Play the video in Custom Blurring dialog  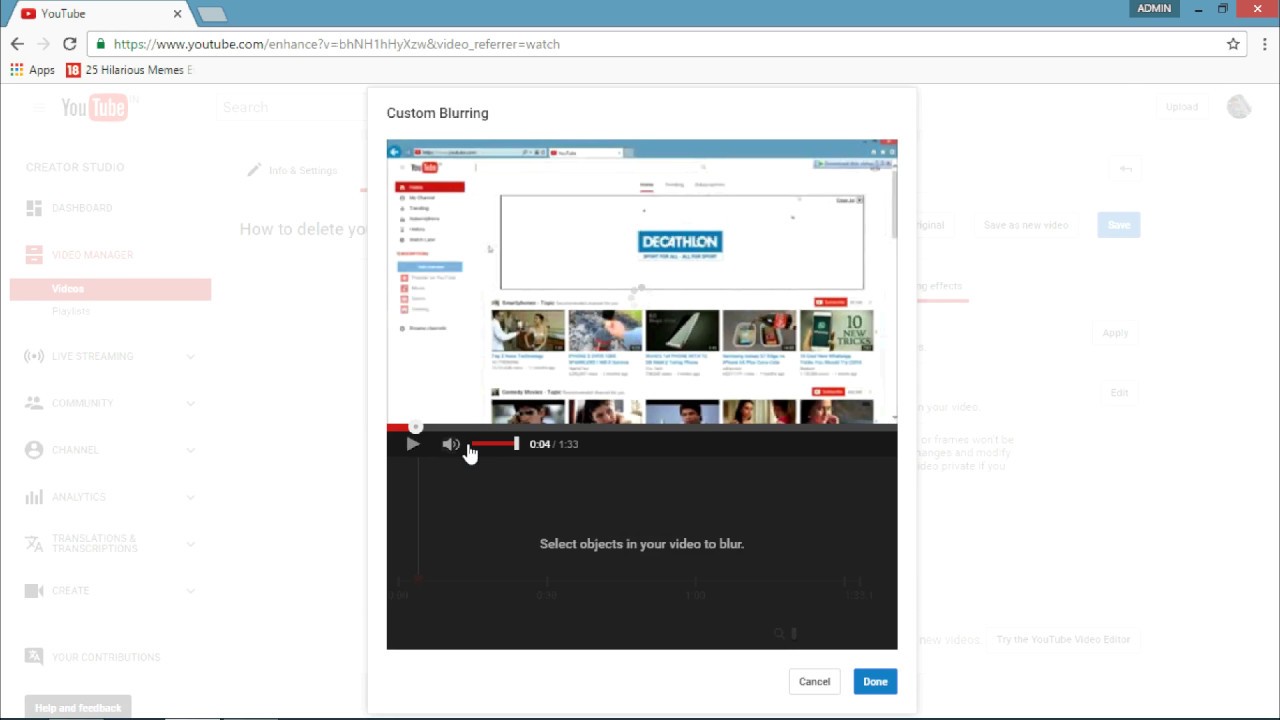412,444
